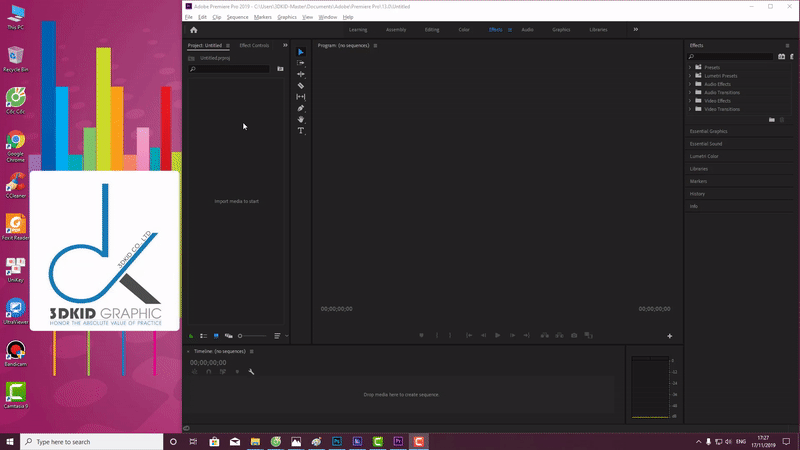This screenshot has height=450, width=800.
Task: Expand the Audio Effects folder
Action: click(x=690, y=84)
